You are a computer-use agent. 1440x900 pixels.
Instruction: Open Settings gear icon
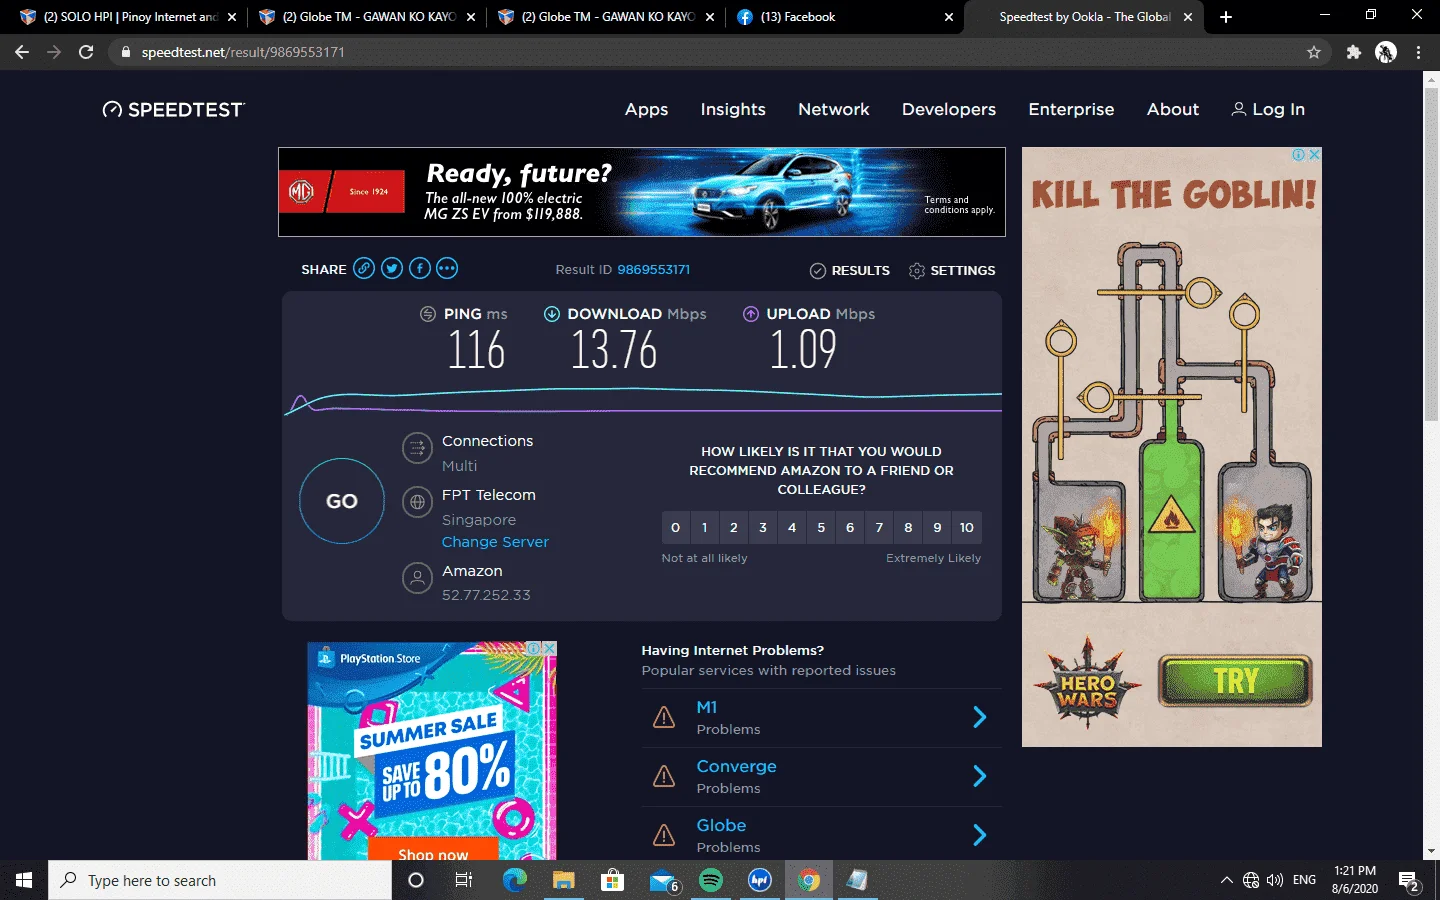(x=916, y=271)
